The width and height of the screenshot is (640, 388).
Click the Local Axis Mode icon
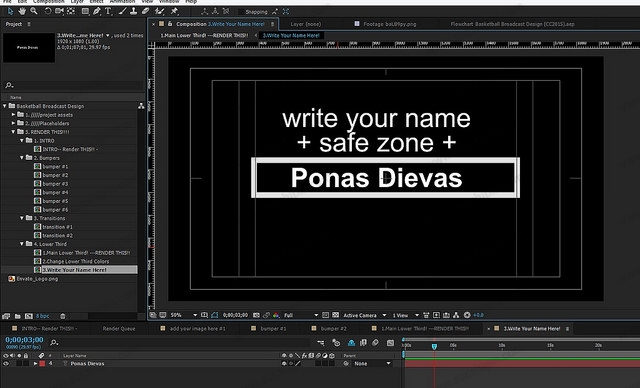coord(204,11)
